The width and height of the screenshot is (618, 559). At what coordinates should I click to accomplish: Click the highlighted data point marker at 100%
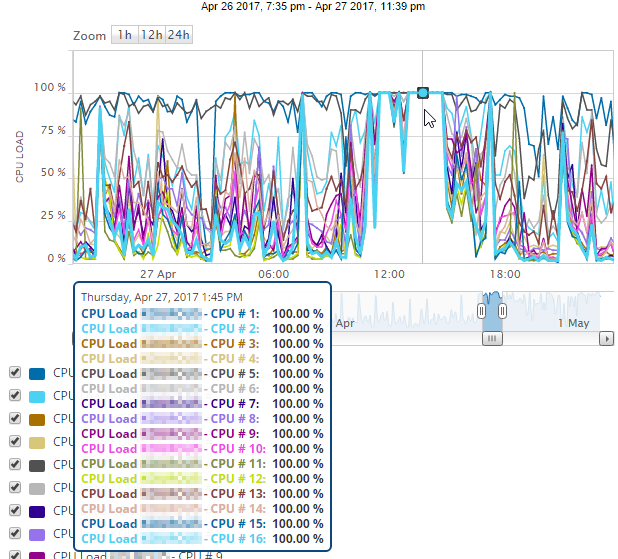(423, 93)
